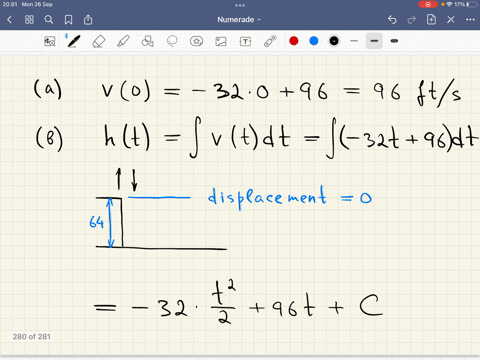Tap the status bar clock 20:01

(x=10, y=4)
